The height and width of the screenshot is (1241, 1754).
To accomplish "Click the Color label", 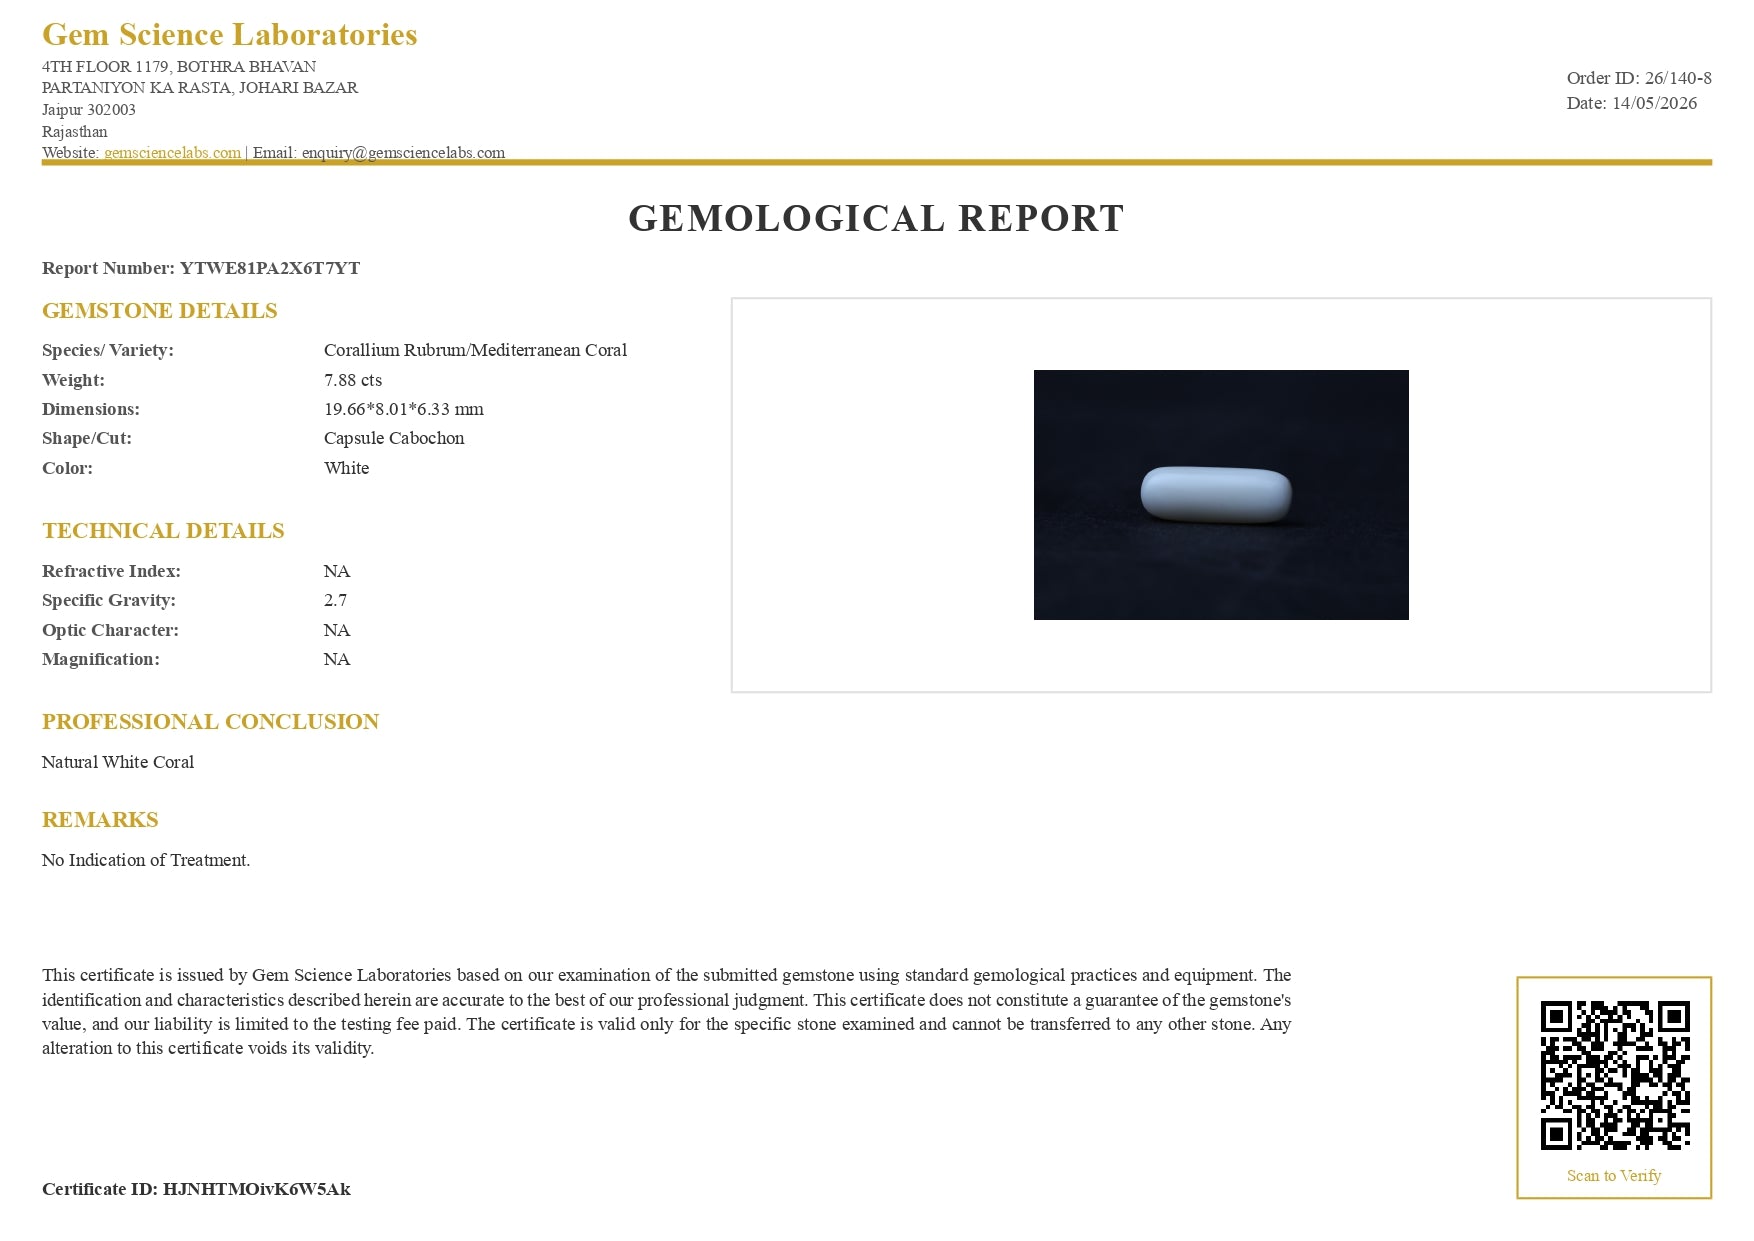I will 67,468.
